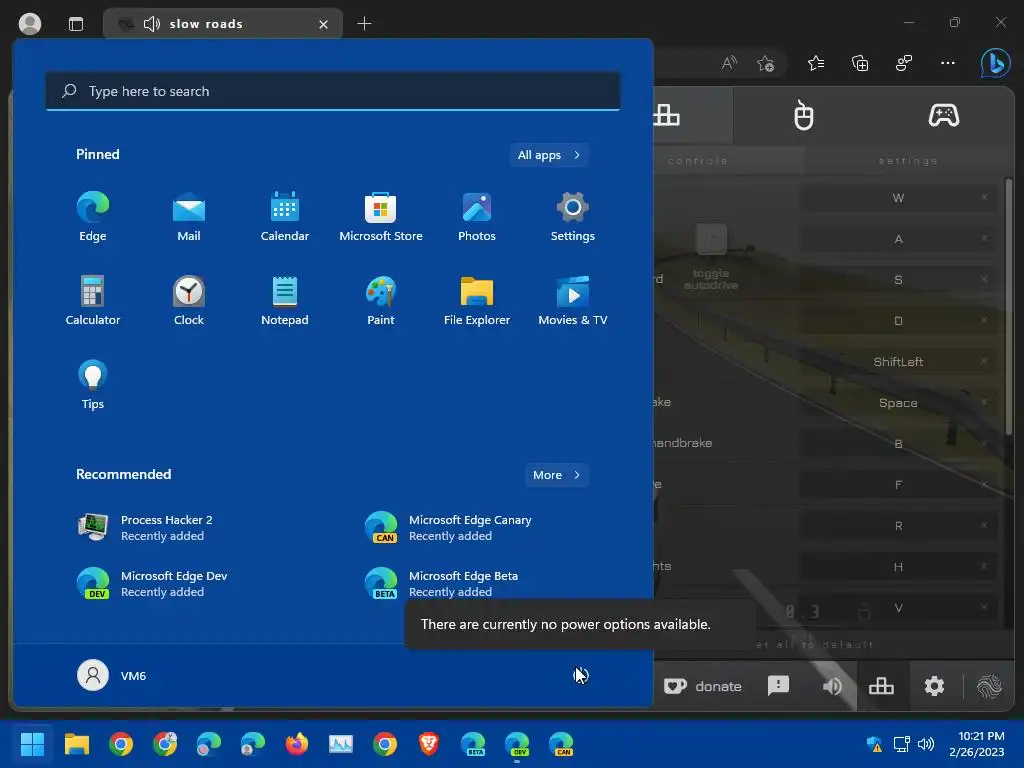This screenshot has width=1024, height=768.
Task: Switch to gamepad controls tab in game
Action: click(944, 116)
